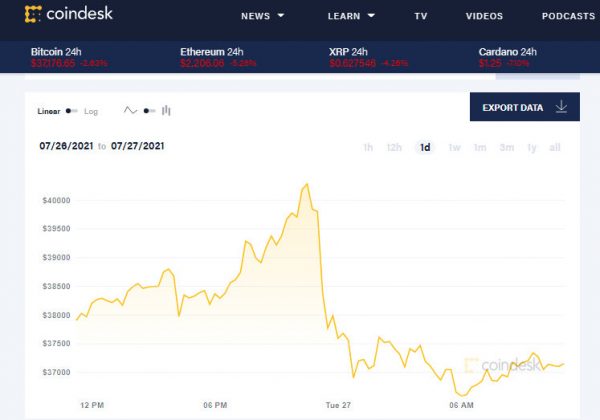
Task: Click the Export Data button
Action: pos(525,107)
